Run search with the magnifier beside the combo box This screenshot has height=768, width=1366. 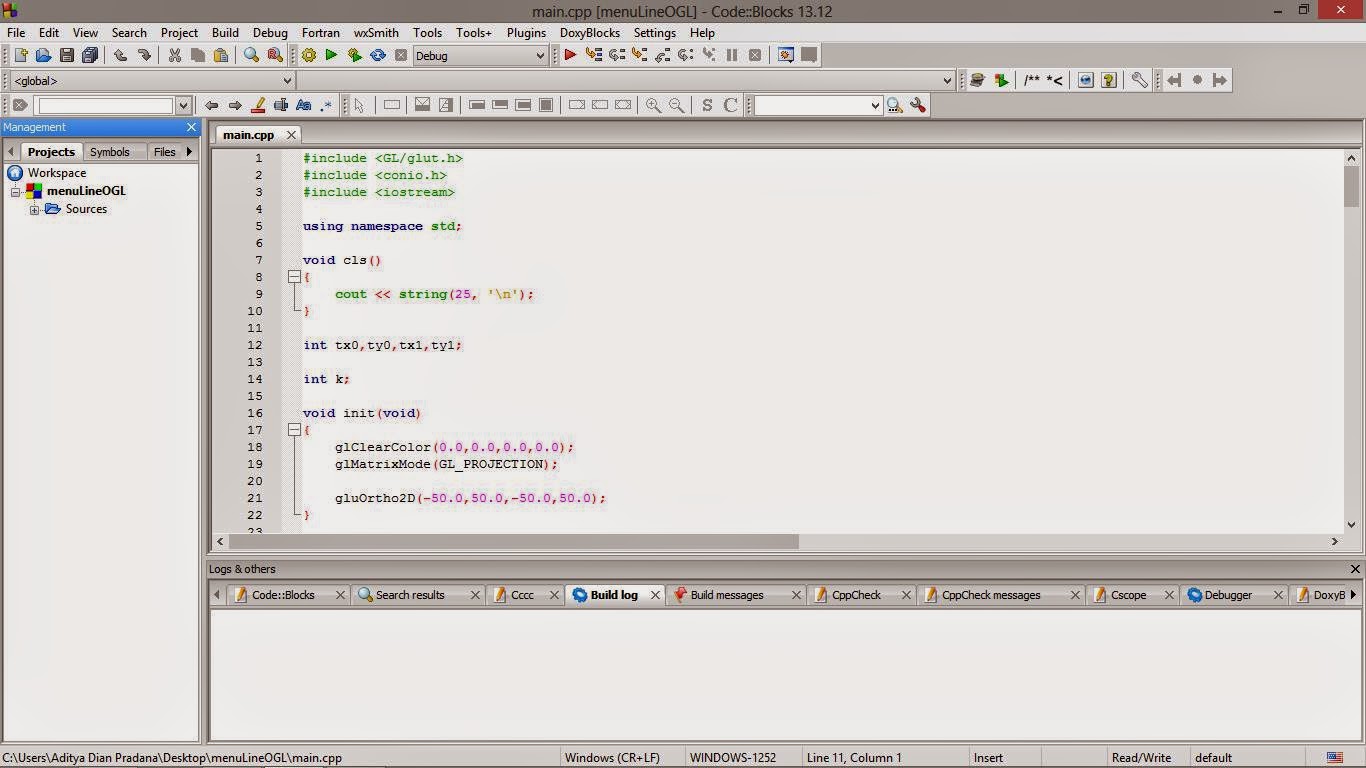click(x=894, y=105)
